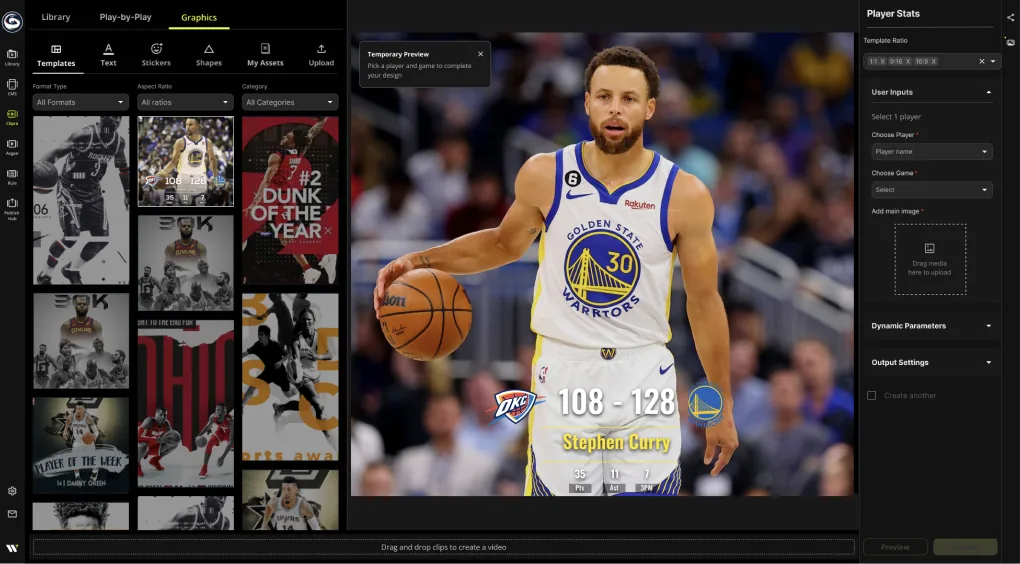The height and width of the screenshot is (564, 1020).
Task: Click the Player Stats panel title
Action: pyautogui.click(x=893, y=14)
